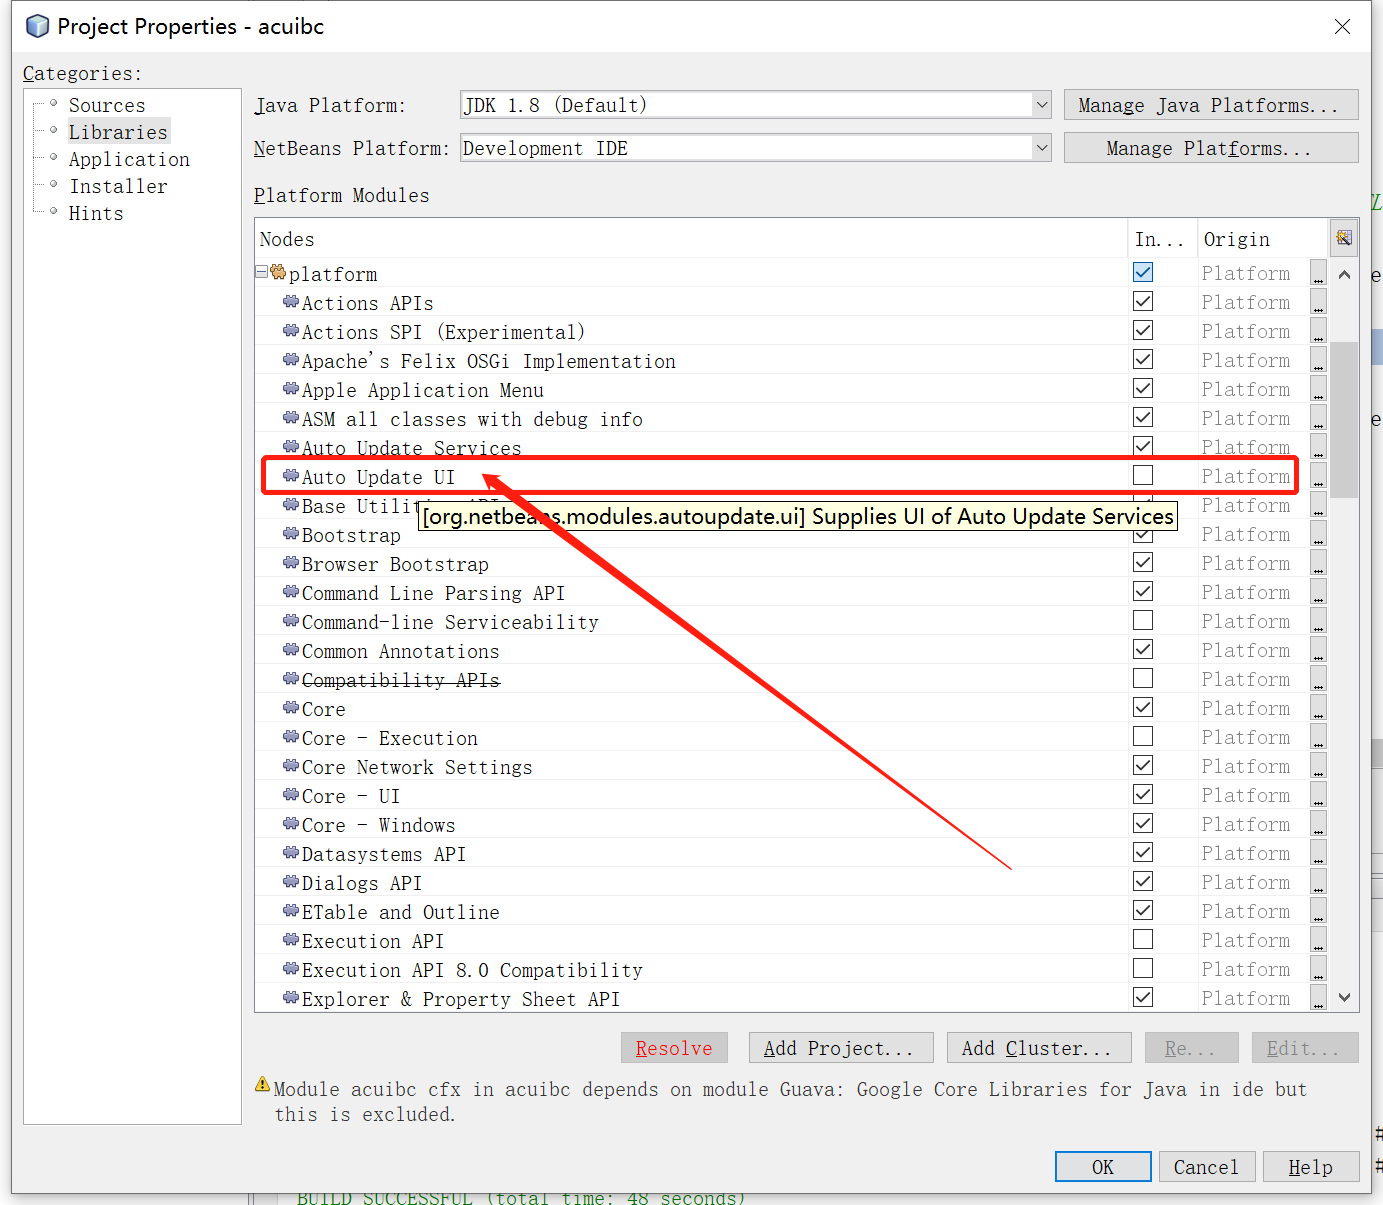Click the Datasystems API module icon
Image resolution: width=1383 pixels, height=1205 pixels.
(291, 853)
